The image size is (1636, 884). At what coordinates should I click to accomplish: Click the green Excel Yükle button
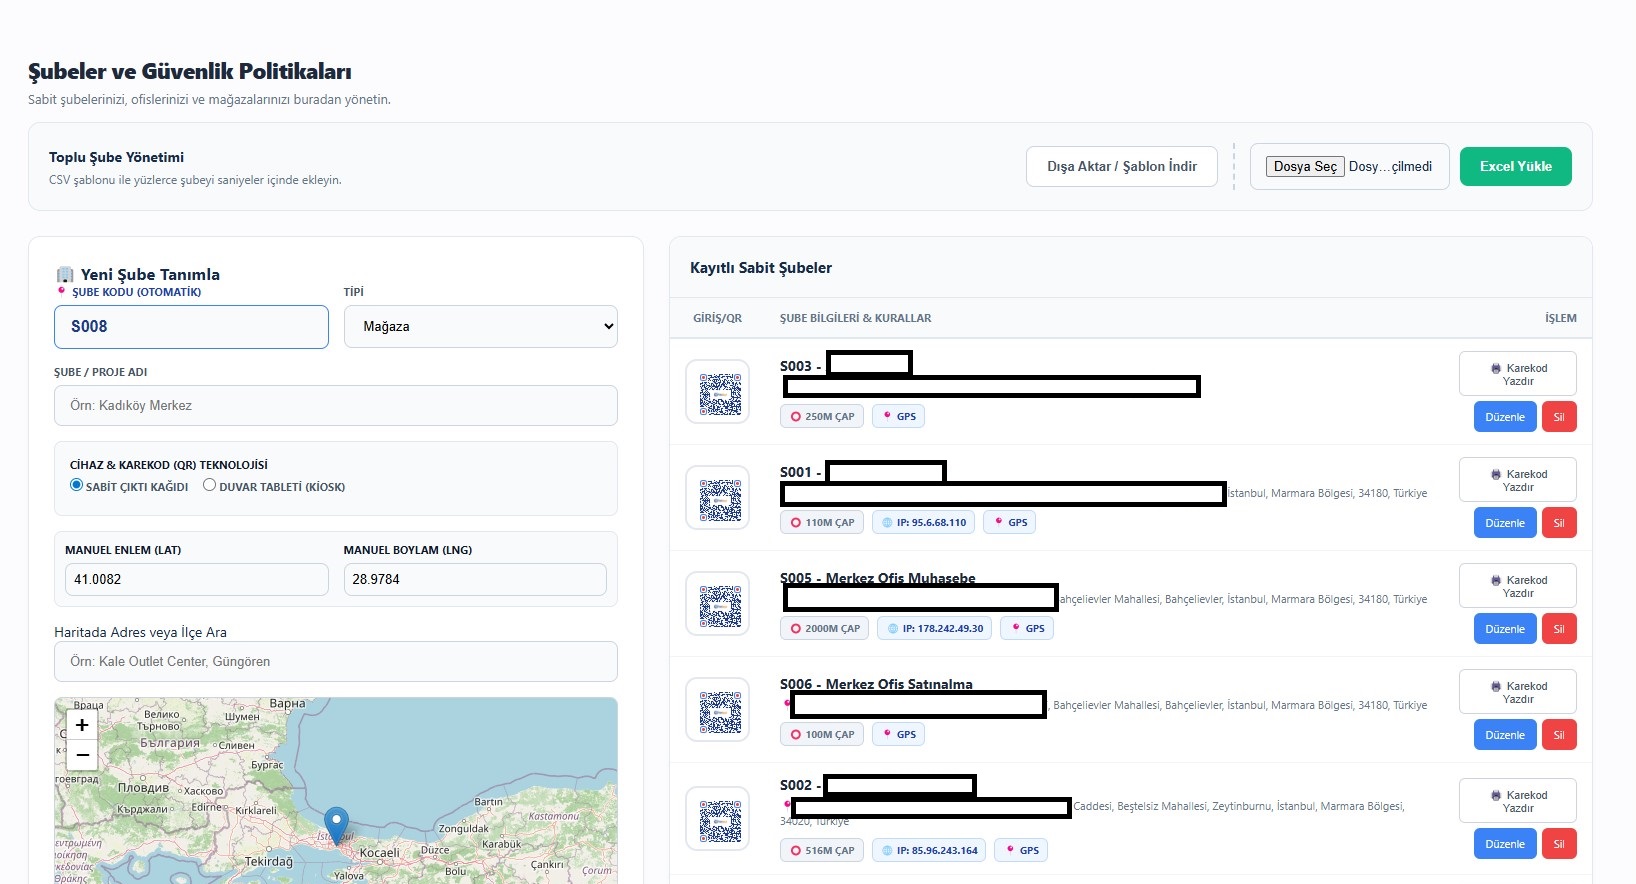coord(1516,166)
